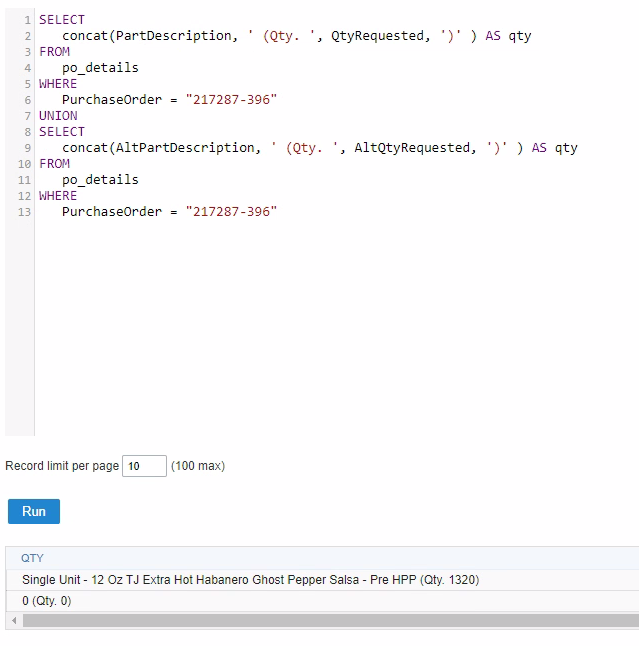
Task: Click po_details on line 4
Action: 100,68
